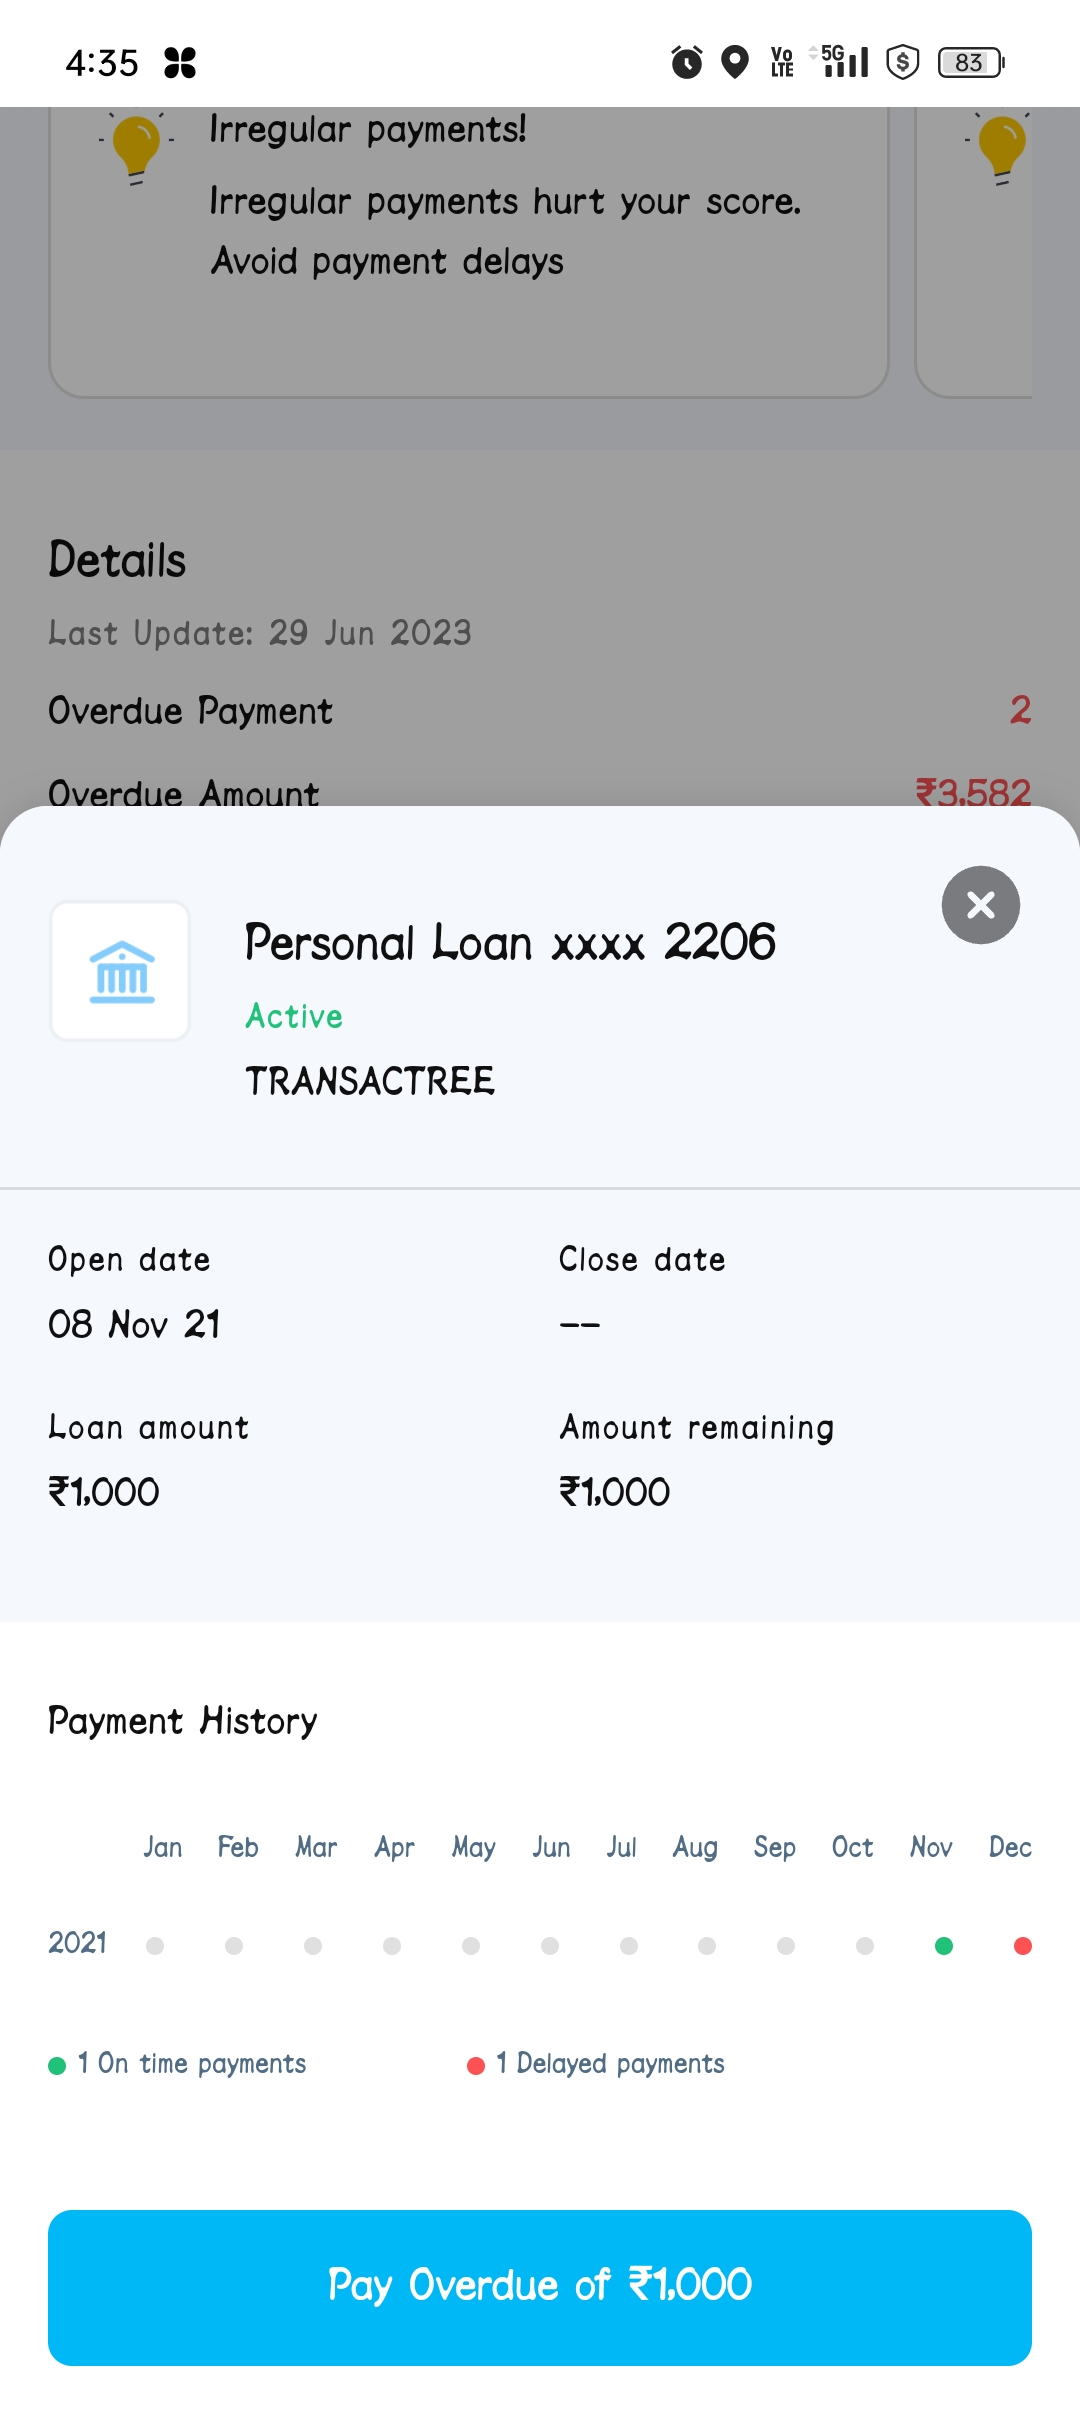Select the Personal Loan xxxx 2206 title

[x=510, y=942]
